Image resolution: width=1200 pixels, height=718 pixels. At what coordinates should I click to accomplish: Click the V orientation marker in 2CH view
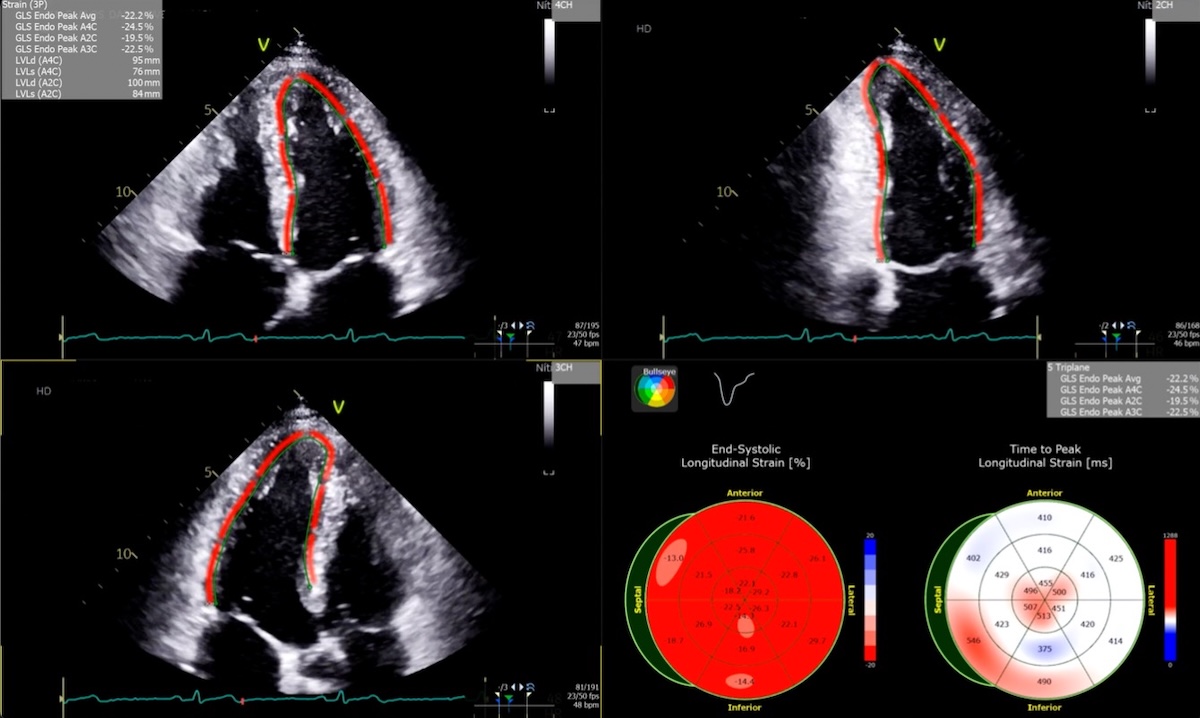click(939, 44)
